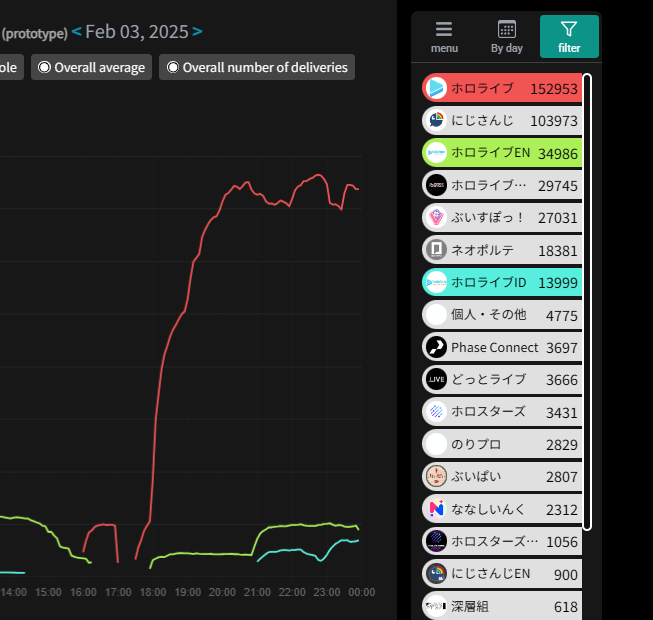This screenshot has height=620, width=653.
Task: Click the ホロライブEN logo icon
Action: pos(436,153)
